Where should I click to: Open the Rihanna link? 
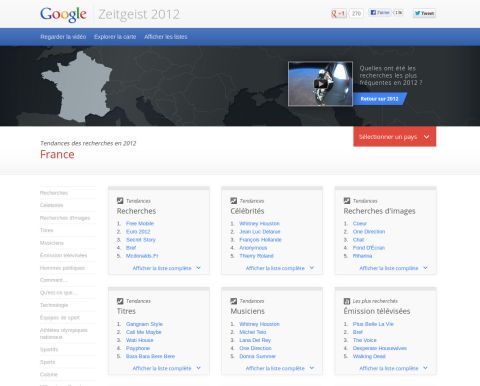(x=362, y=256)
